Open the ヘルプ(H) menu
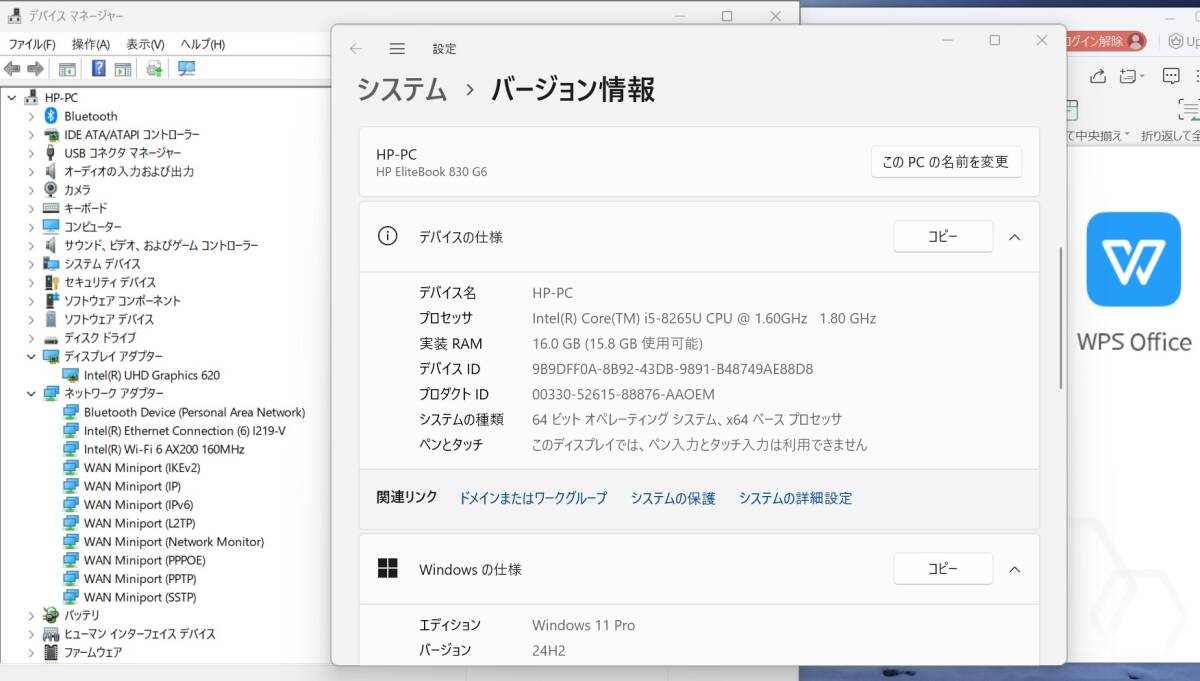 (202, 44)
